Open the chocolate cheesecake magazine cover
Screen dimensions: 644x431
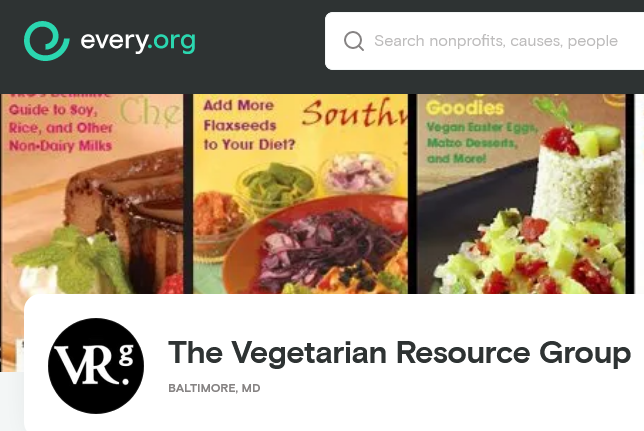click(92, 194)
